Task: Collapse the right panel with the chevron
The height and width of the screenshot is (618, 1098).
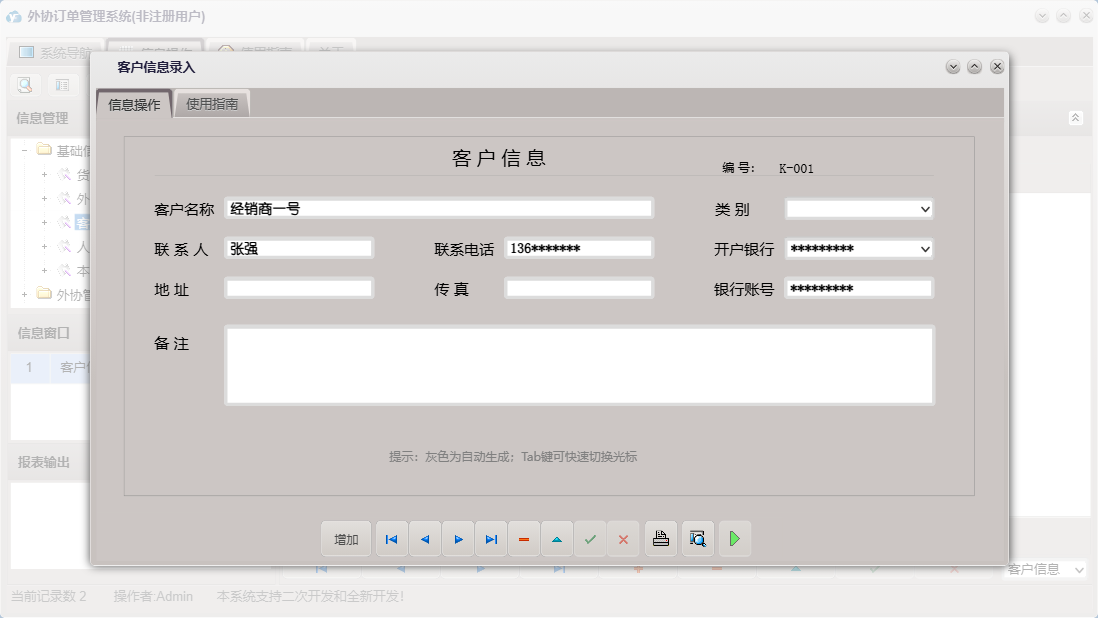Action: coord(1076,117)
